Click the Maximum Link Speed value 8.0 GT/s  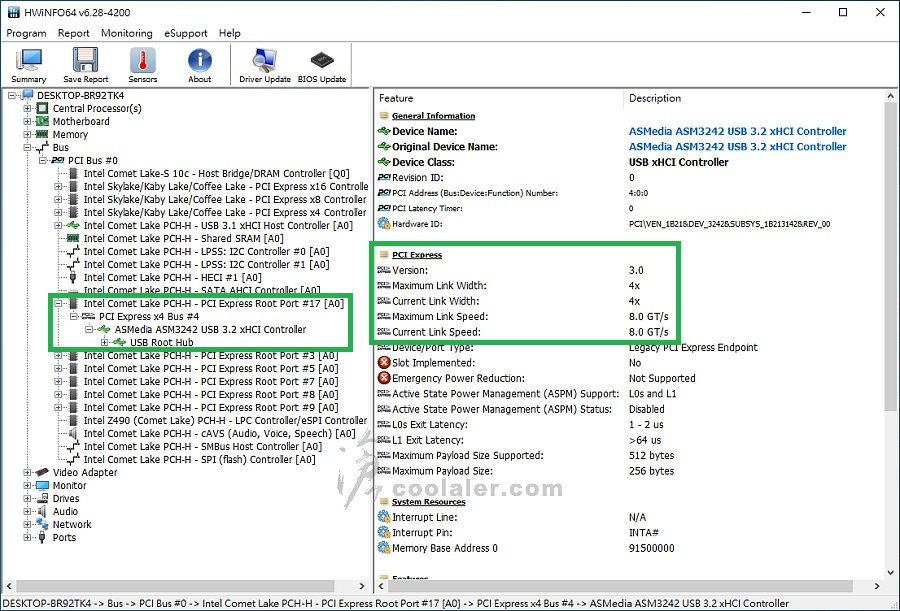coord(649,316)
